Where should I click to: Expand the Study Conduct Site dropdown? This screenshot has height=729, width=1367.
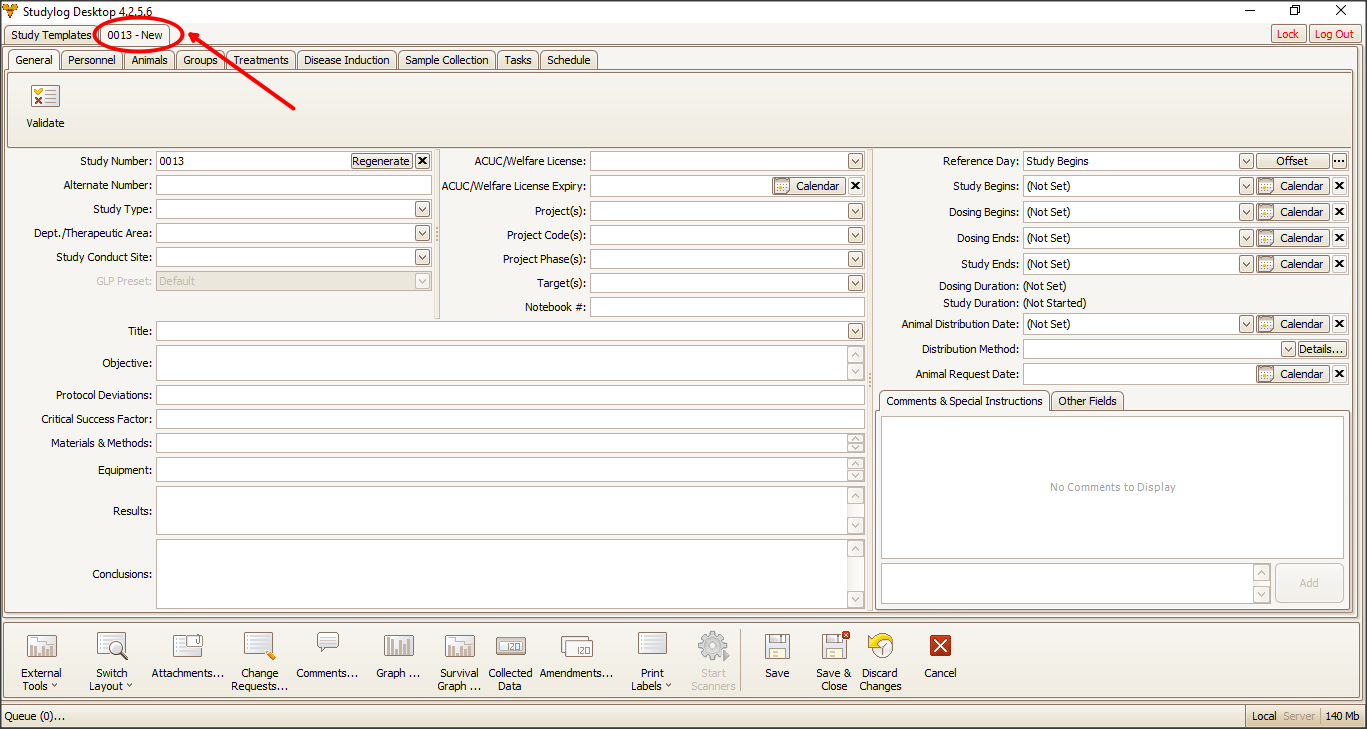[423, 257]
